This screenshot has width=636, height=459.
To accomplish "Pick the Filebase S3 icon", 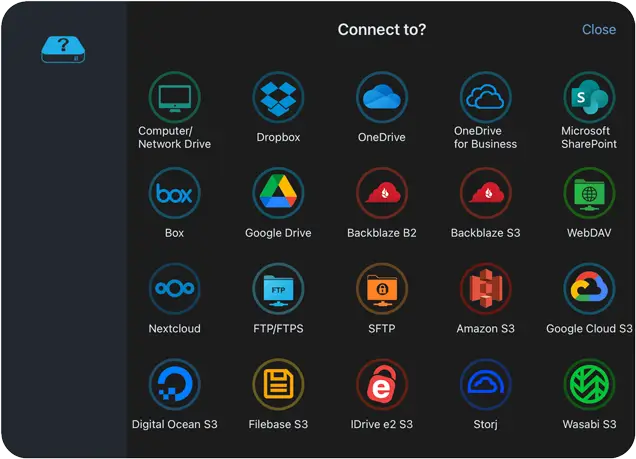I will (x=278, y=384).
